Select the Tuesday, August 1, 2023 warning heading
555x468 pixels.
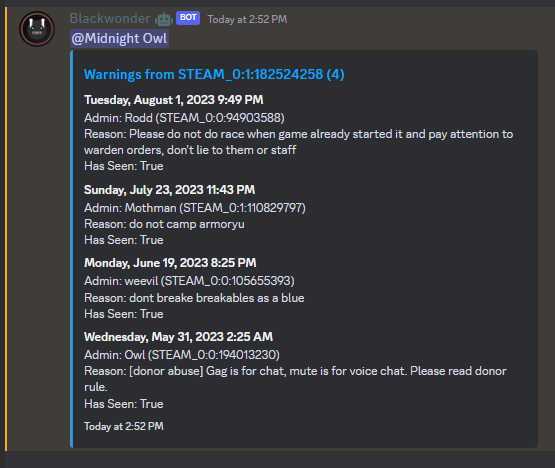coord(173,100)
